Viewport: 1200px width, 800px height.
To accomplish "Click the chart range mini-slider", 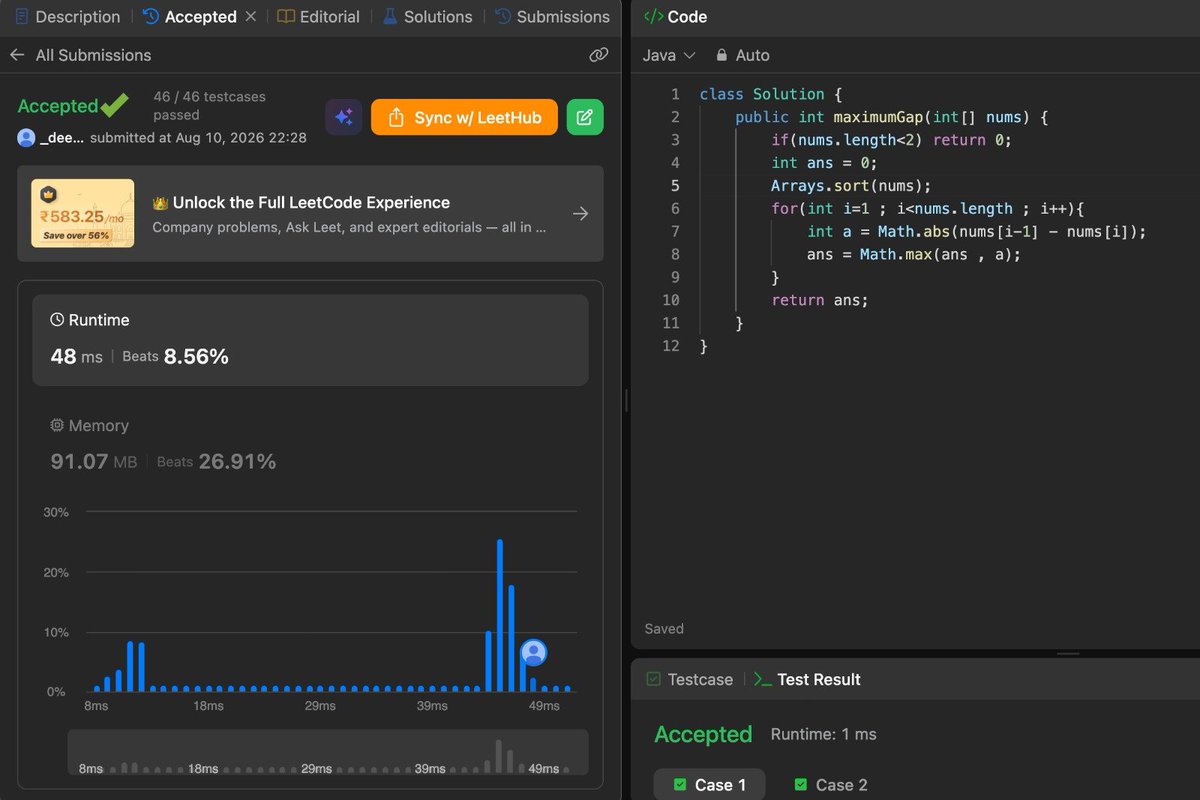I will [328, 752].
